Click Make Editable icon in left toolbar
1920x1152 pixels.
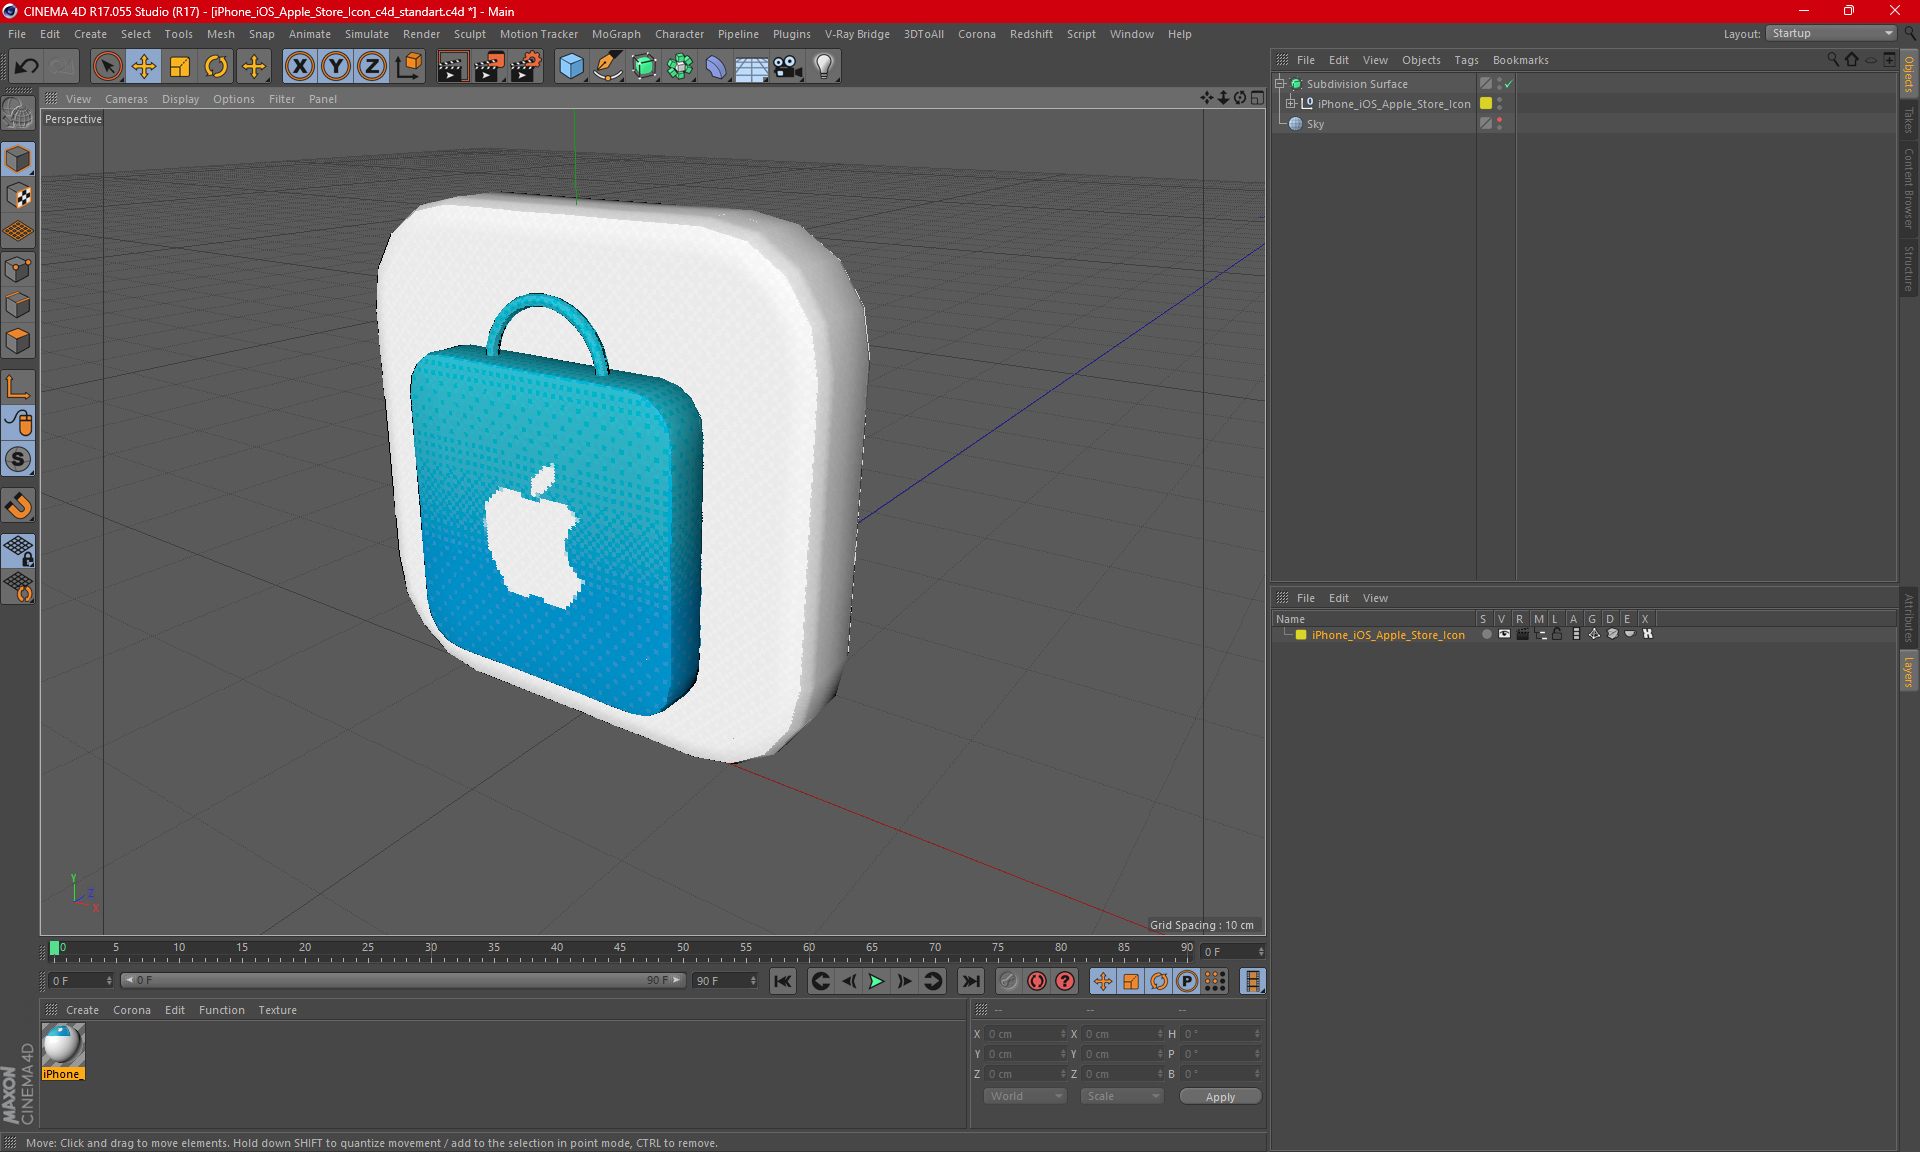tap(18, 114)
